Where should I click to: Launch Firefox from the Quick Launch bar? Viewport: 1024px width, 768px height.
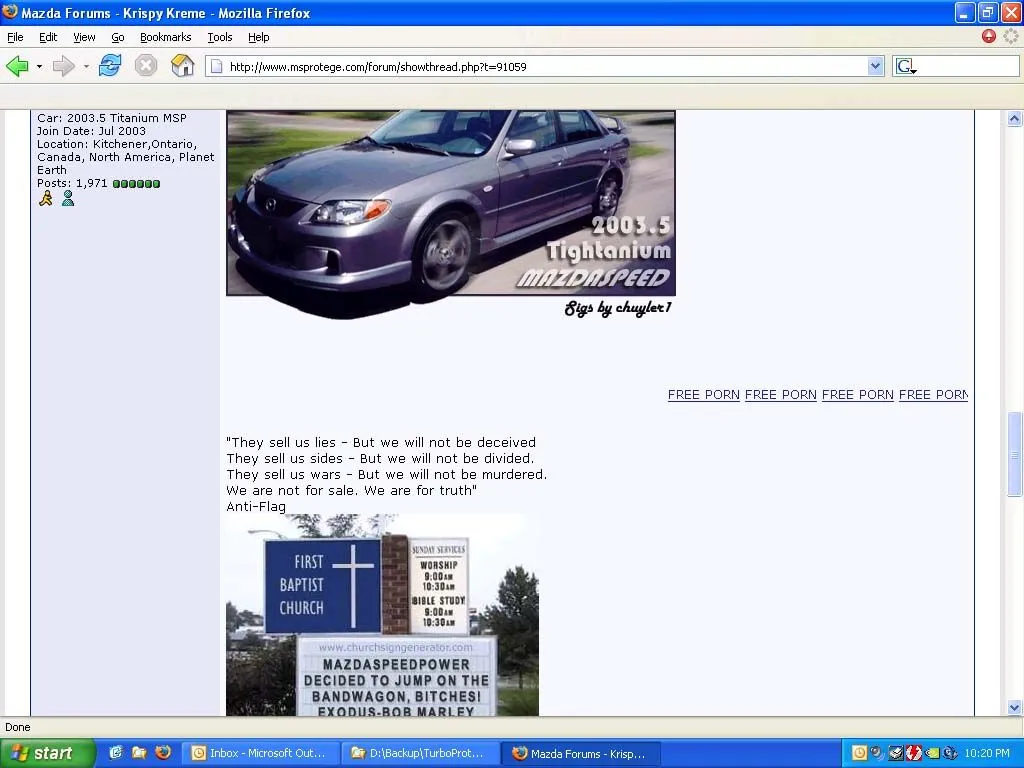pyautogui.click(x=162, y=753)
